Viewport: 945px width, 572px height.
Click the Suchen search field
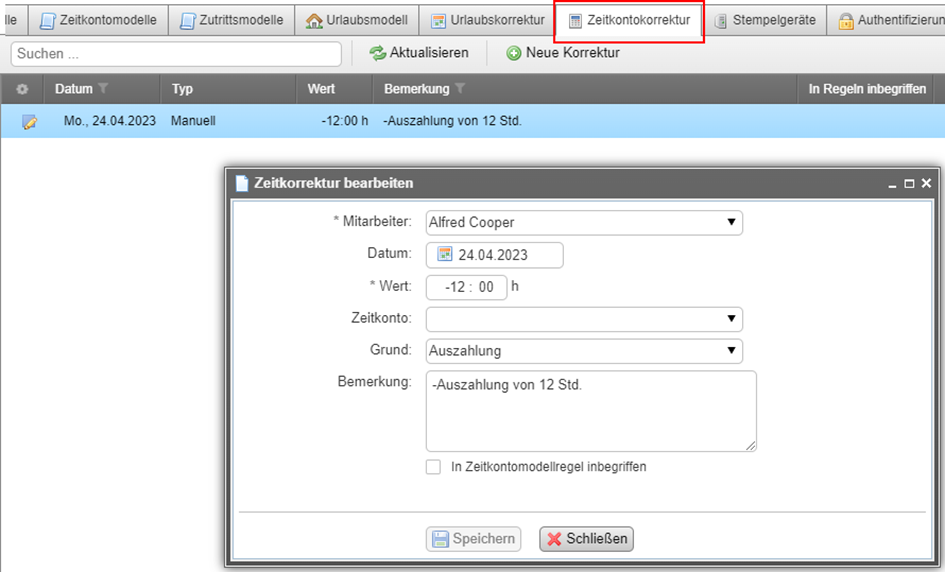coord(176,53)
